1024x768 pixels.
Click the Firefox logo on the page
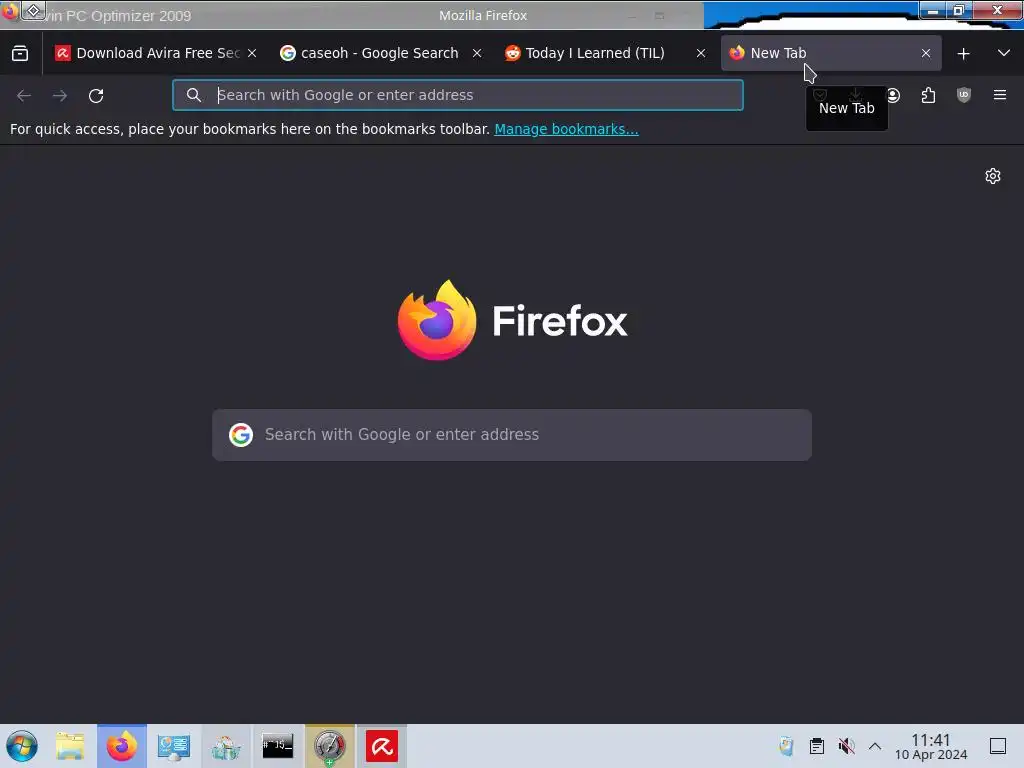(512, 320)
